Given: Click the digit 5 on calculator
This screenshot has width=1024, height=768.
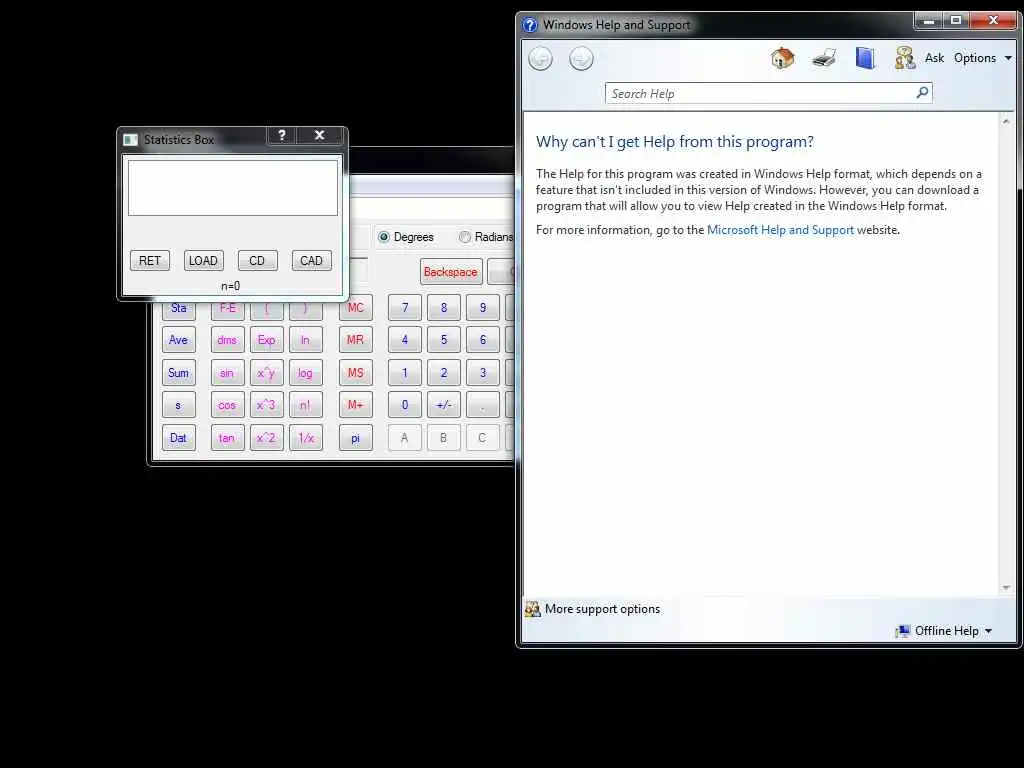Looking at the screenshot, I should (x=444, y=340).
